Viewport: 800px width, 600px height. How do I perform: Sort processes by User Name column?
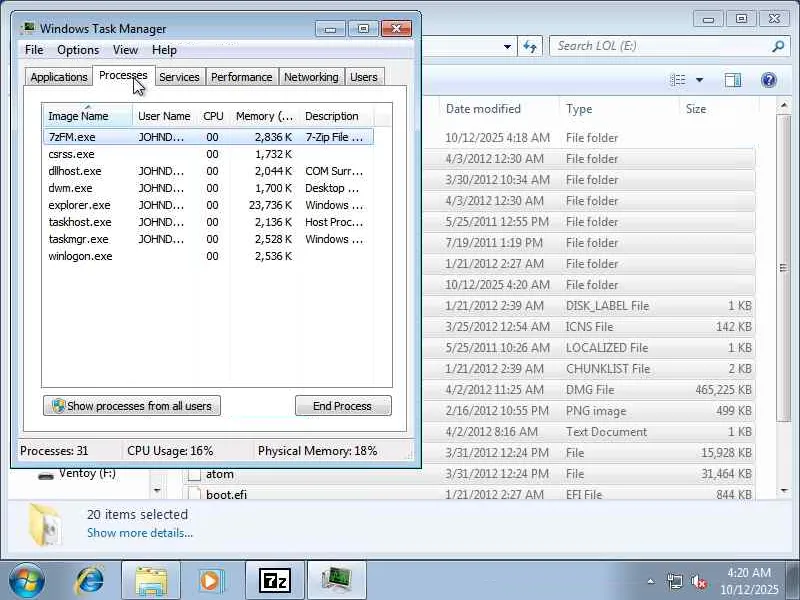[164, 116]
